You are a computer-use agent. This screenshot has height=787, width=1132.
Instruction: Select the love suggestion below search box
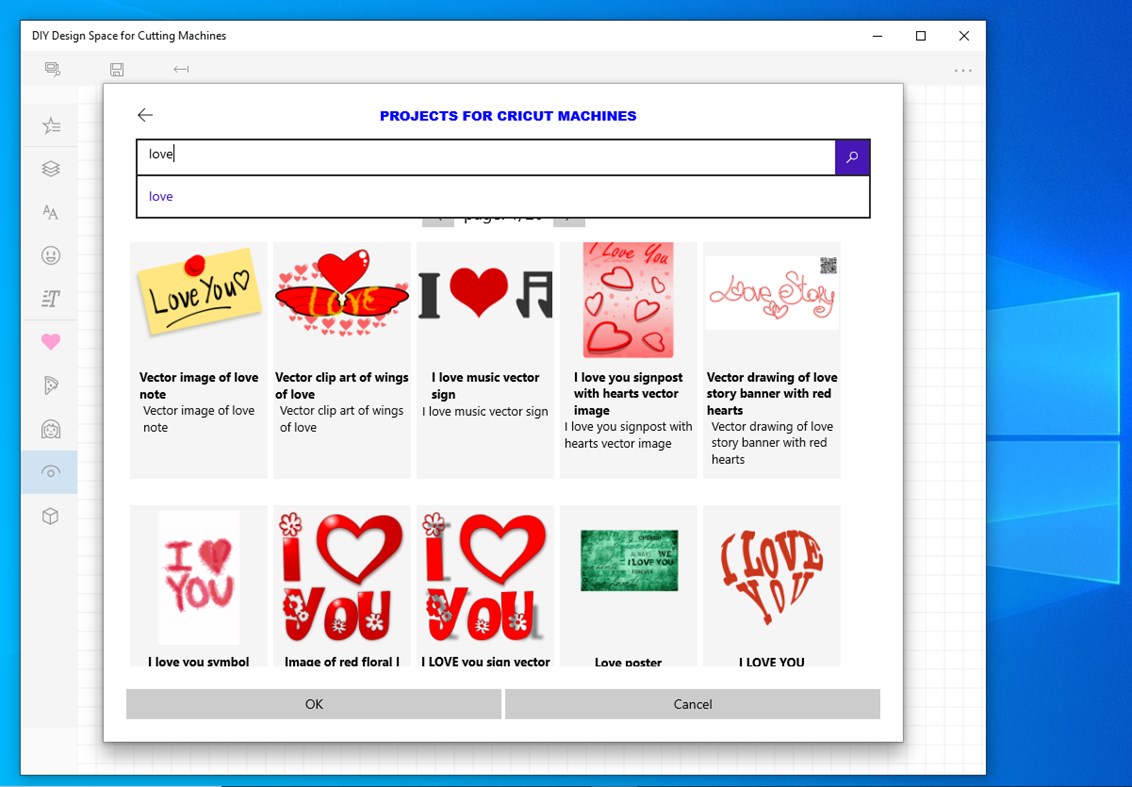point(161,196)
